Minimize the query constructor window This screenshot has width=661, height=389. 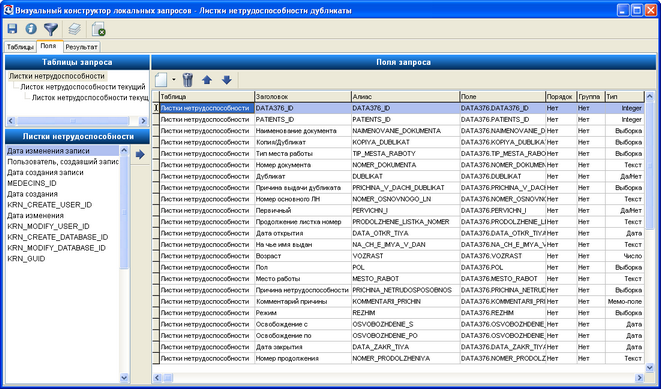click(x=623, y=10)
